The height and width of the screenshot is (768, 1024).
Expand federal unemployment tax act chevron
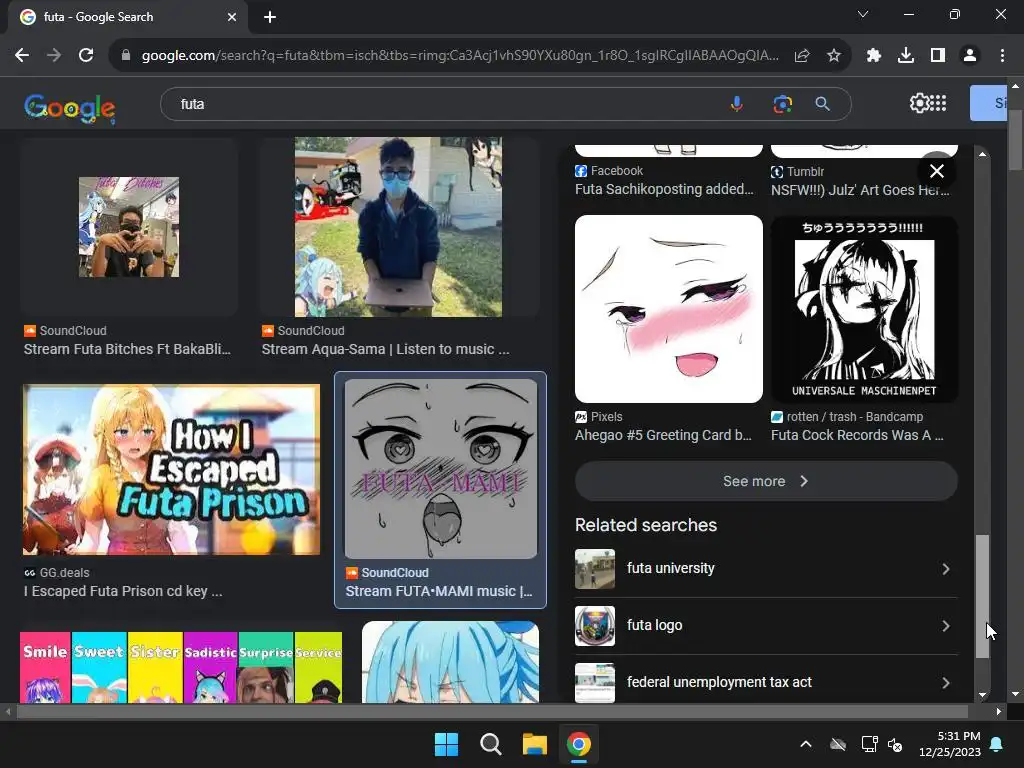[x=946, y=682]
